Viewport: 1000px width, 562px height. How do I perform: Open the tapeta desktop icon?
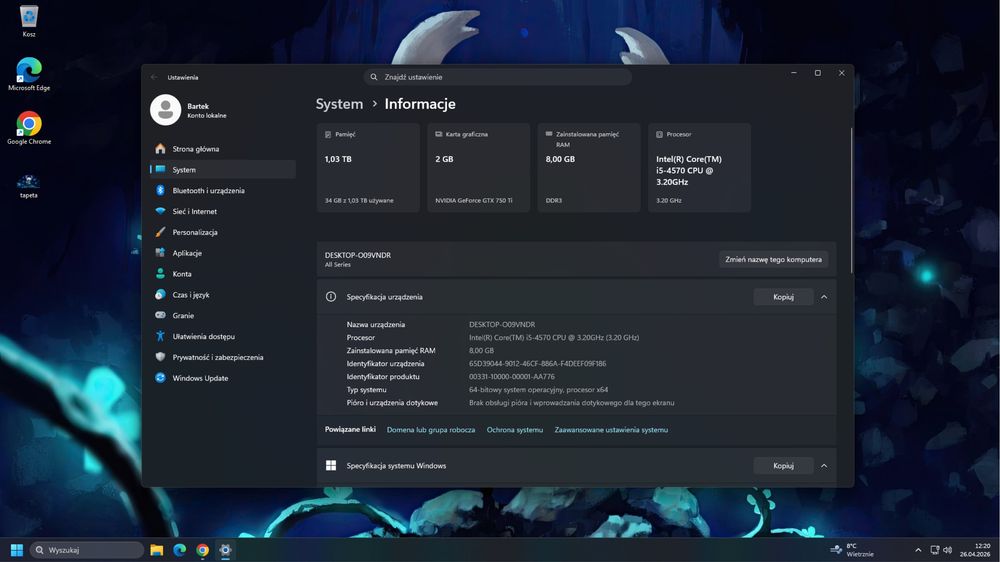pos(29,186)
